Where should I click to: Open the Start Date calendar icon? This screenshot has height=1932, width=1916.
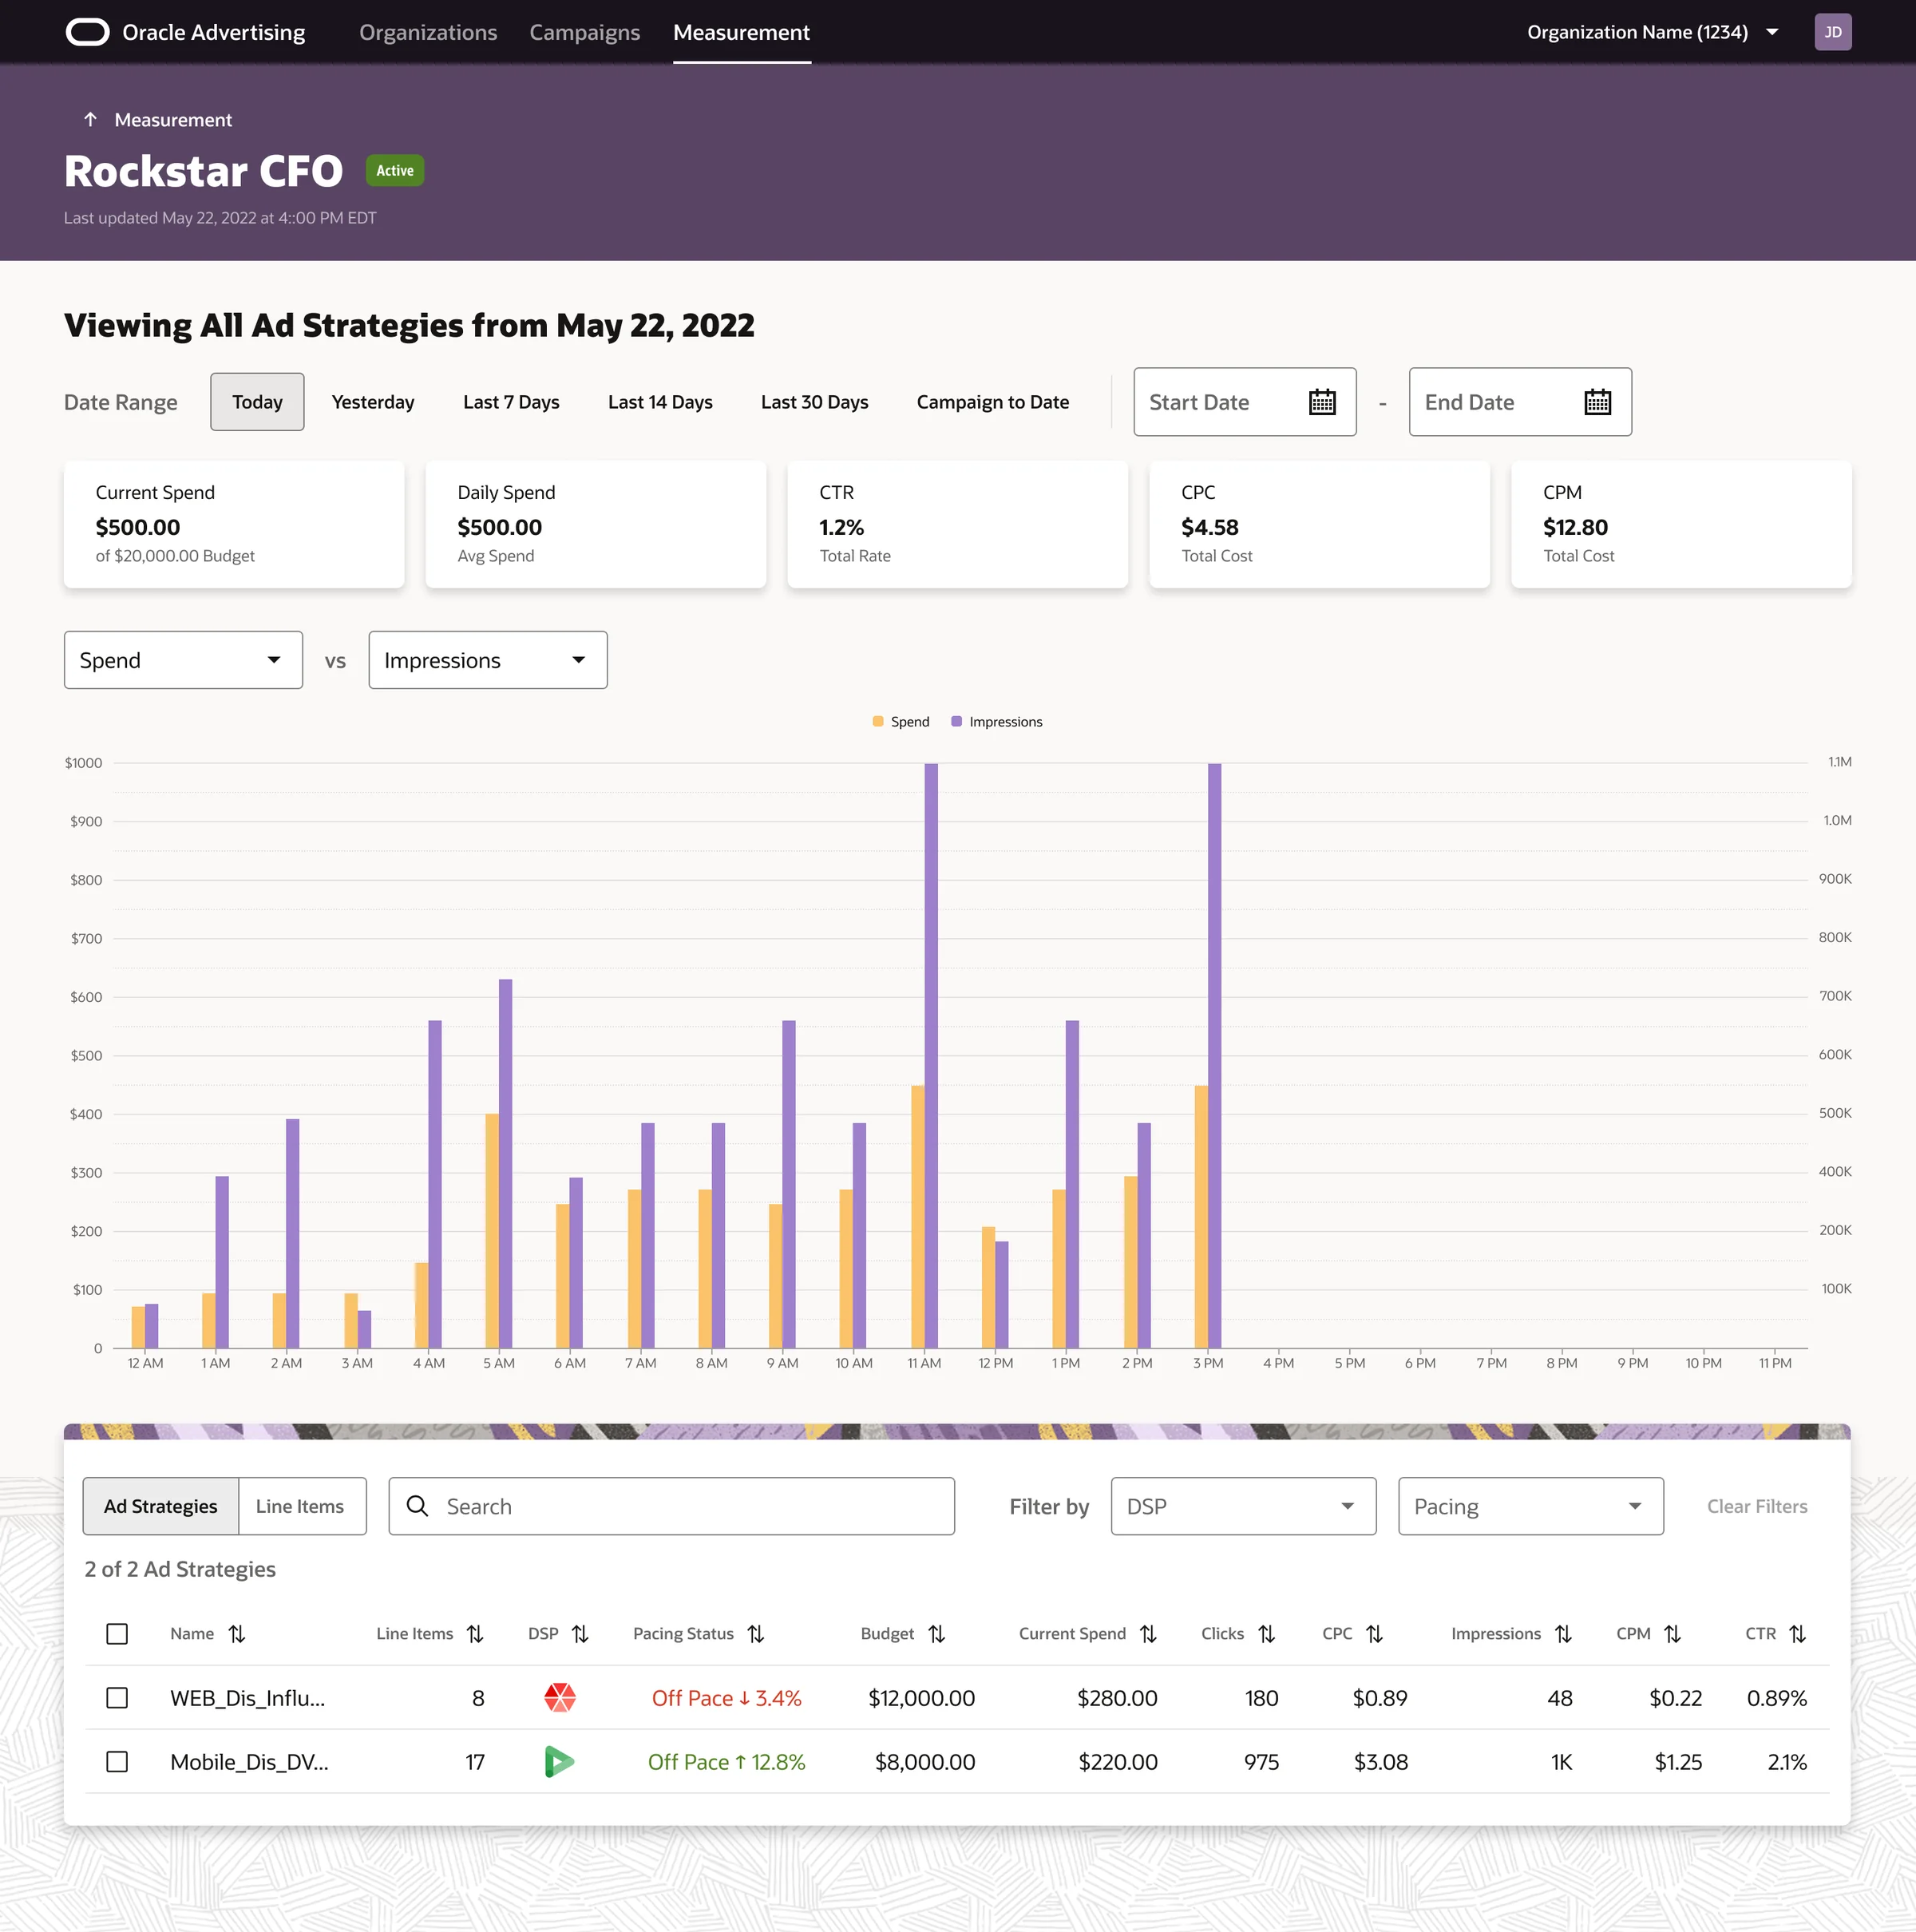pos(1322,402)
